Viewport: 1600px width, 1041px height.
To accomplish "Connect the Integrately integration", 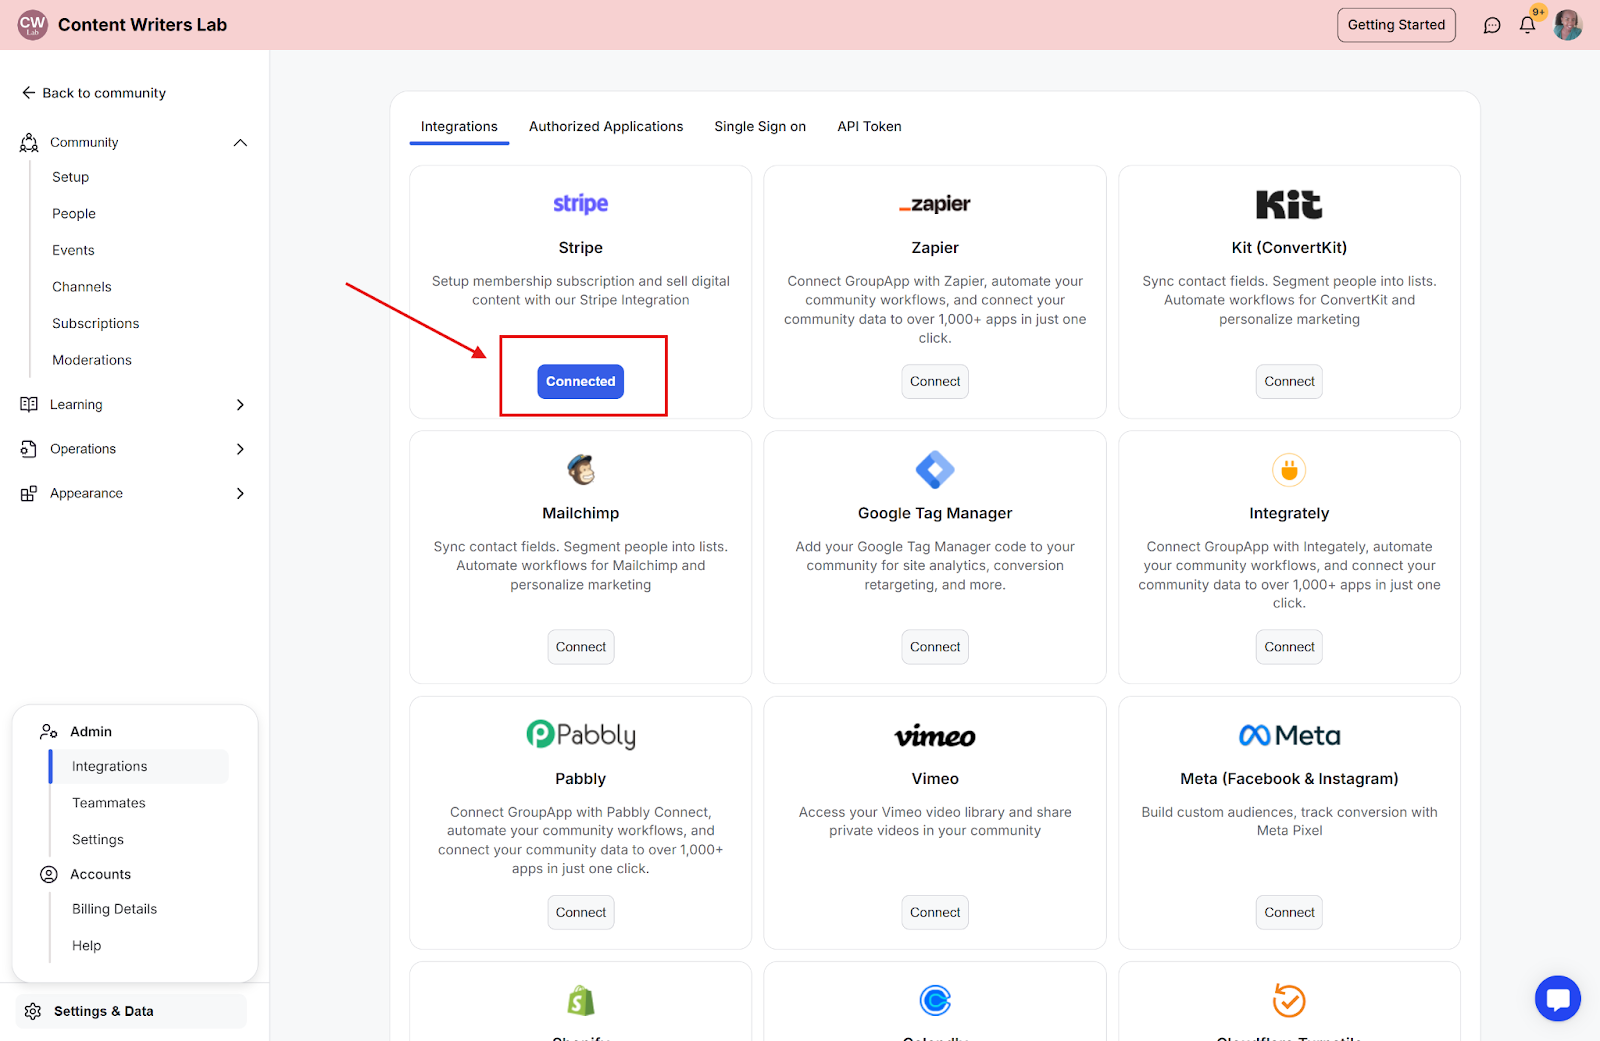I will tap(1289, 647).
